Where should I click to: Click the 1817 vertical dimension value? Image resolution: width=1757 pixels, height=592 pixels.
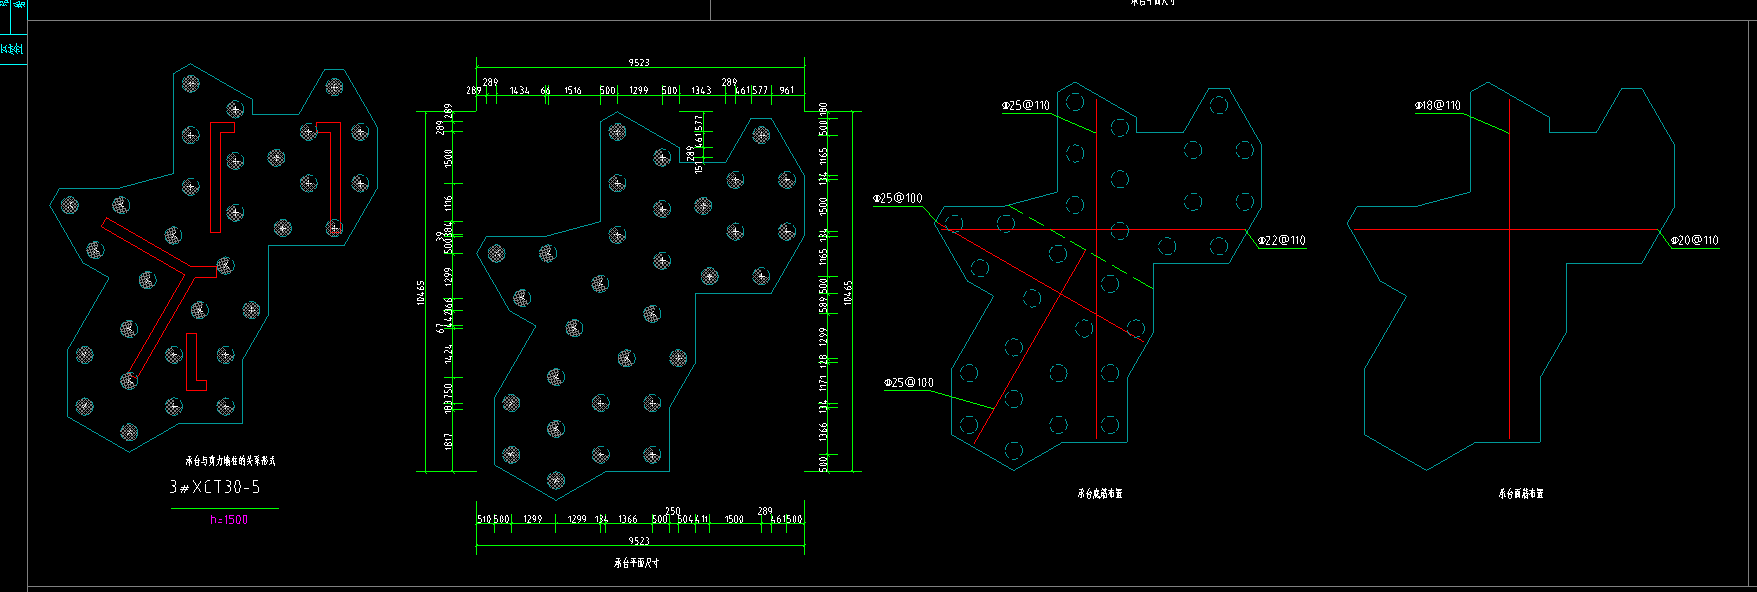449,440
